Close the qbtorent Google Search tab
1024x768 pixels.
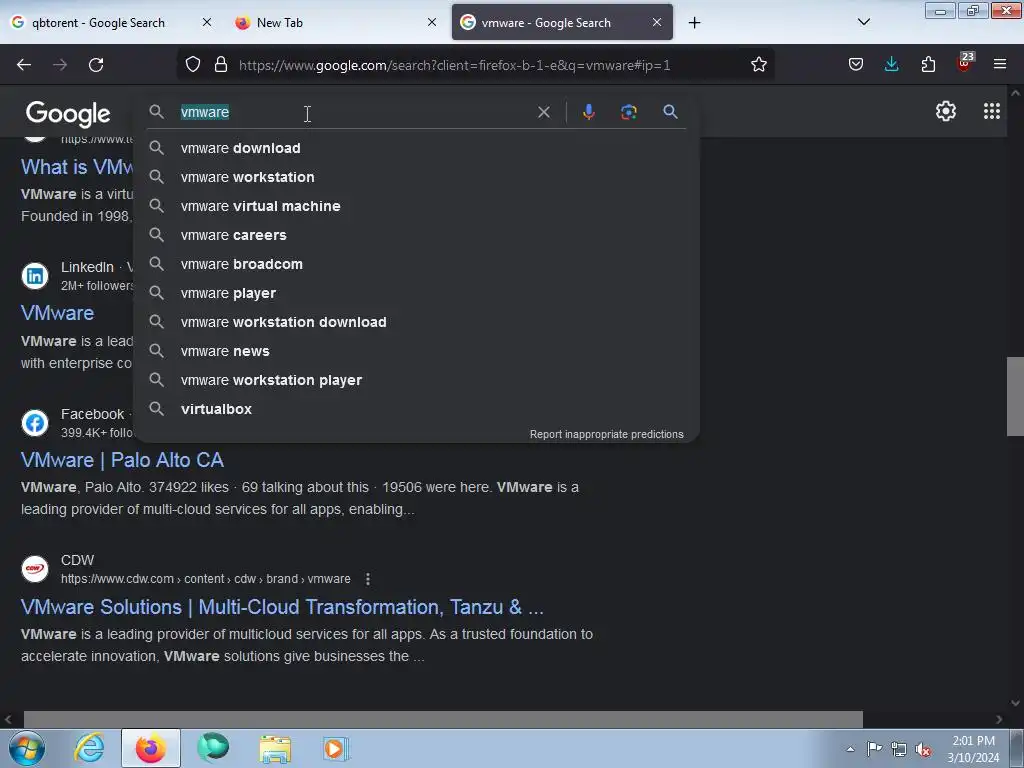(x=206, y=22)
